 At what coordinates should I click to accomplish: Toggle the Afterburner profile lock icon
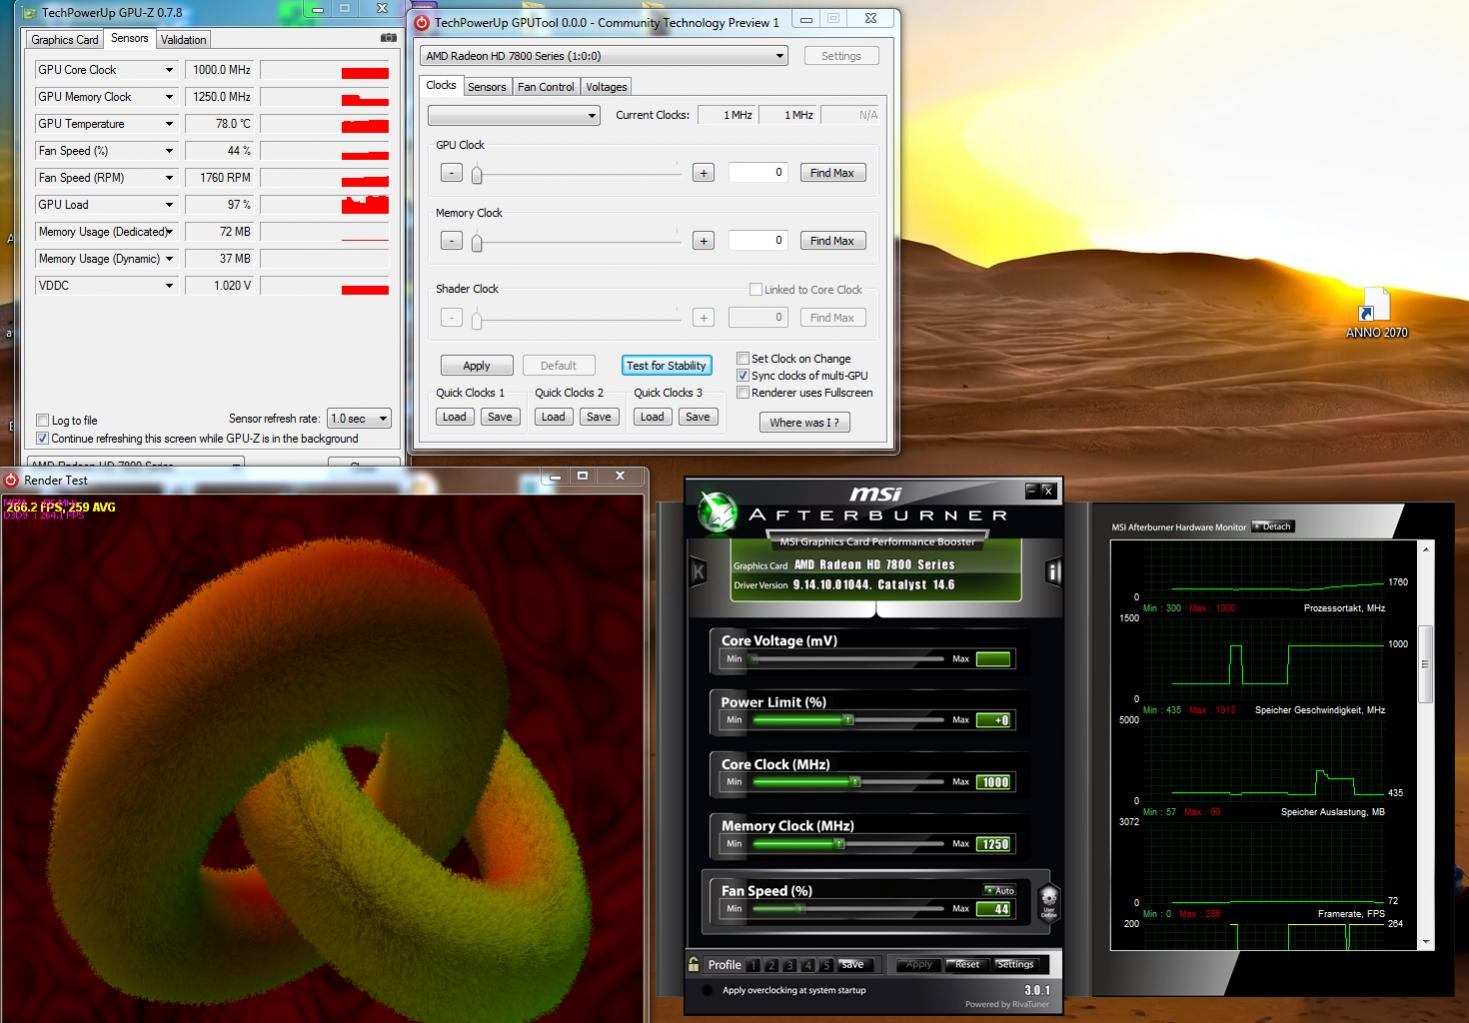click(693, 964)
